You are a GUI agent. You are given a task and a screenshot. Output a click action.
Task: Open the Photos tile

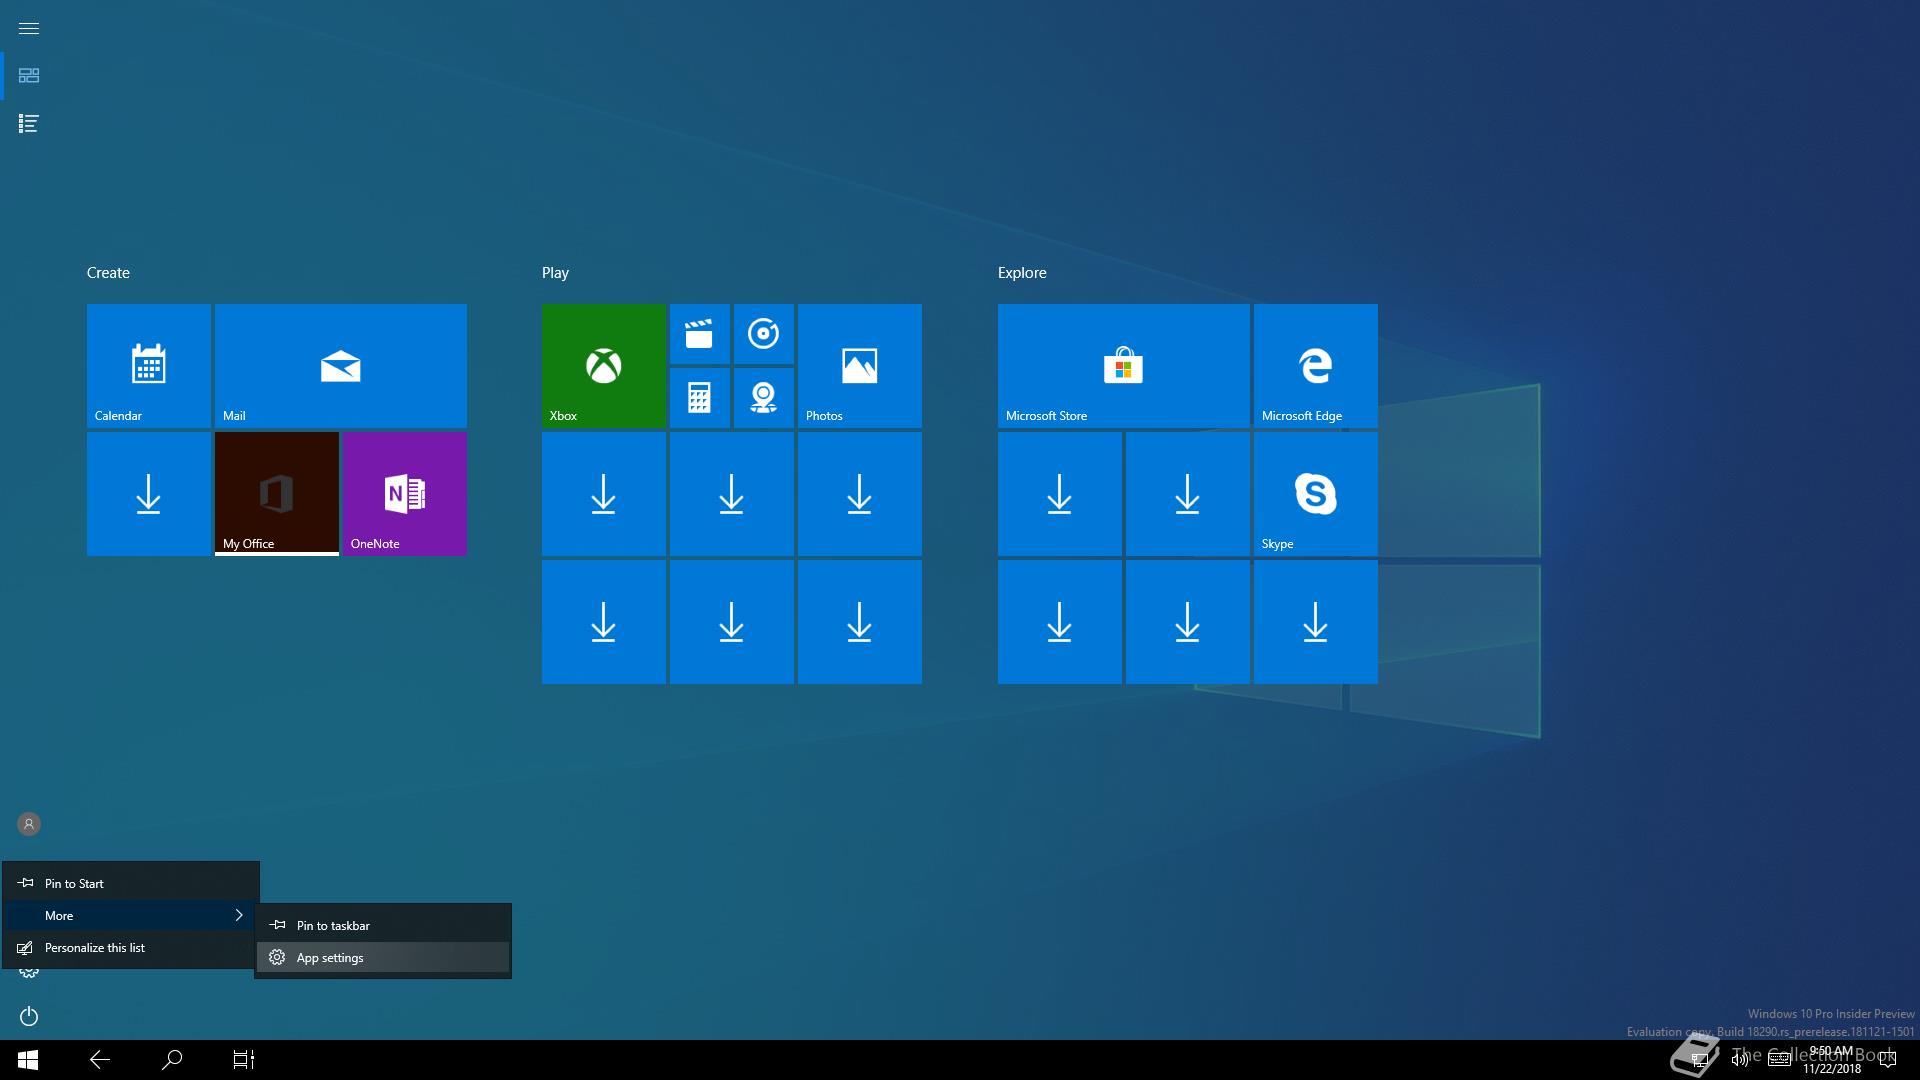[860, 366]
